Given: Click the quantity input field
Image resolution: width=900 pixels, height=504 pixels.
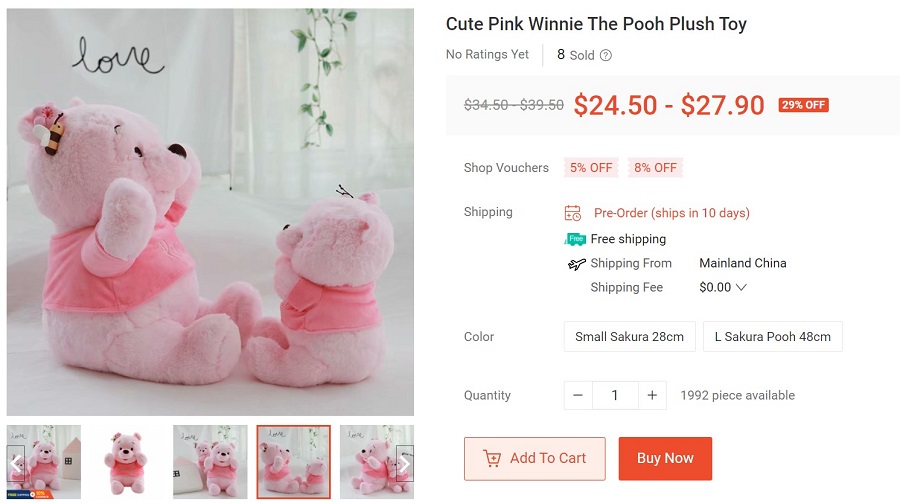Looking at the screenshot, I should [x=614, y=395].
